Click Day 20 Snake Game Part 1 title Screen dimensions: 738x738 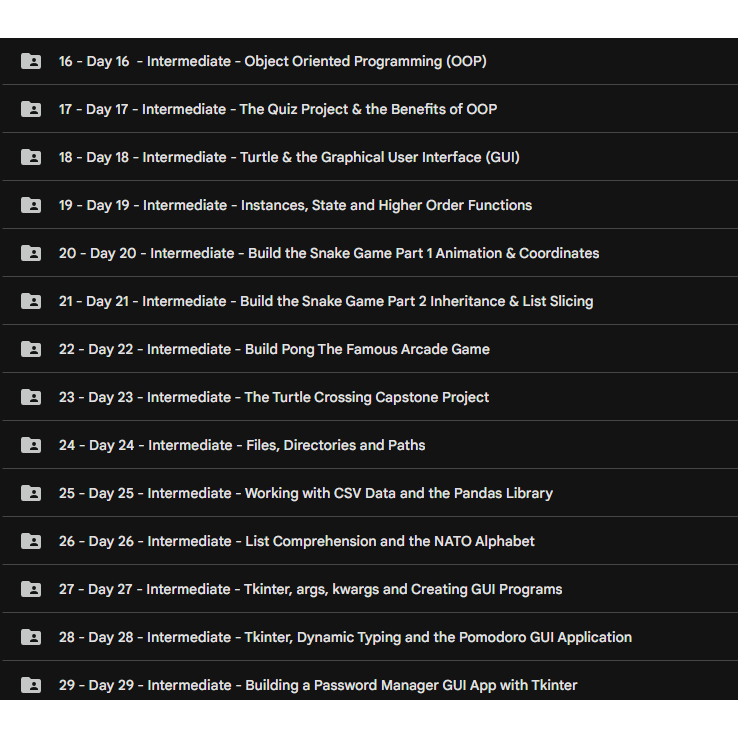(x=328, y=253)
